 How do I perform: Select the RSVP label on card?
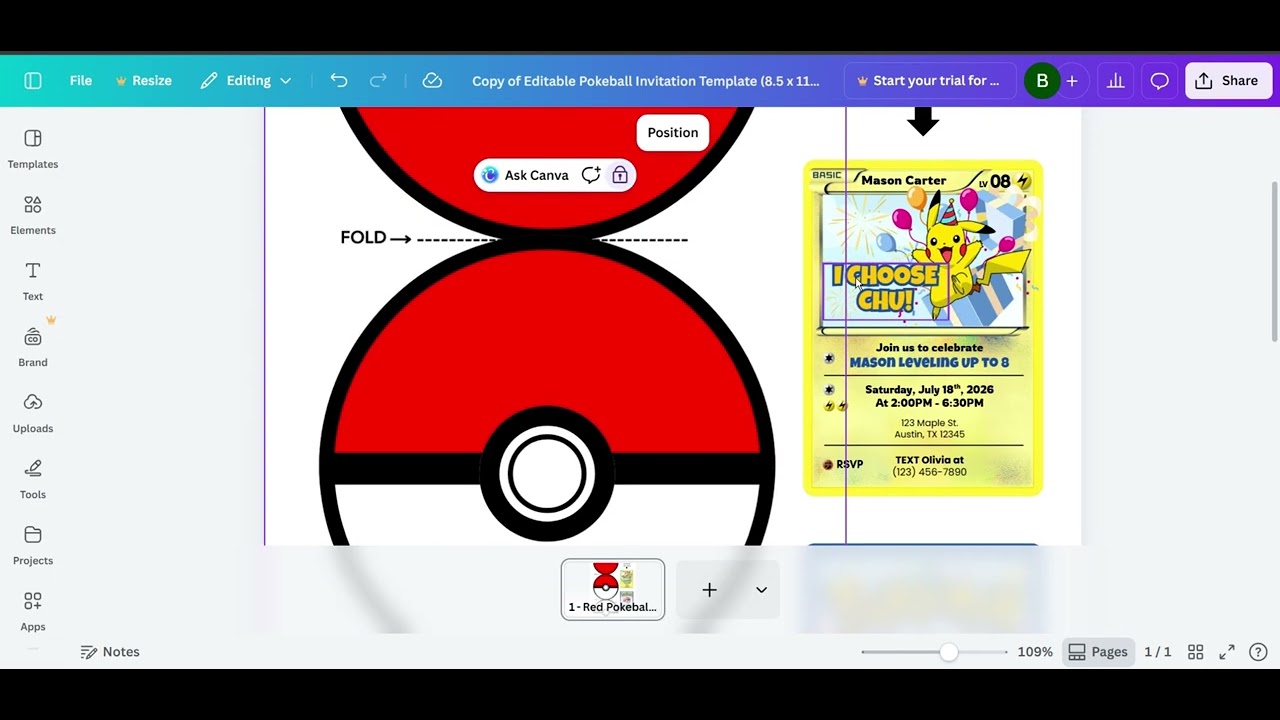[x=849, y=465]
